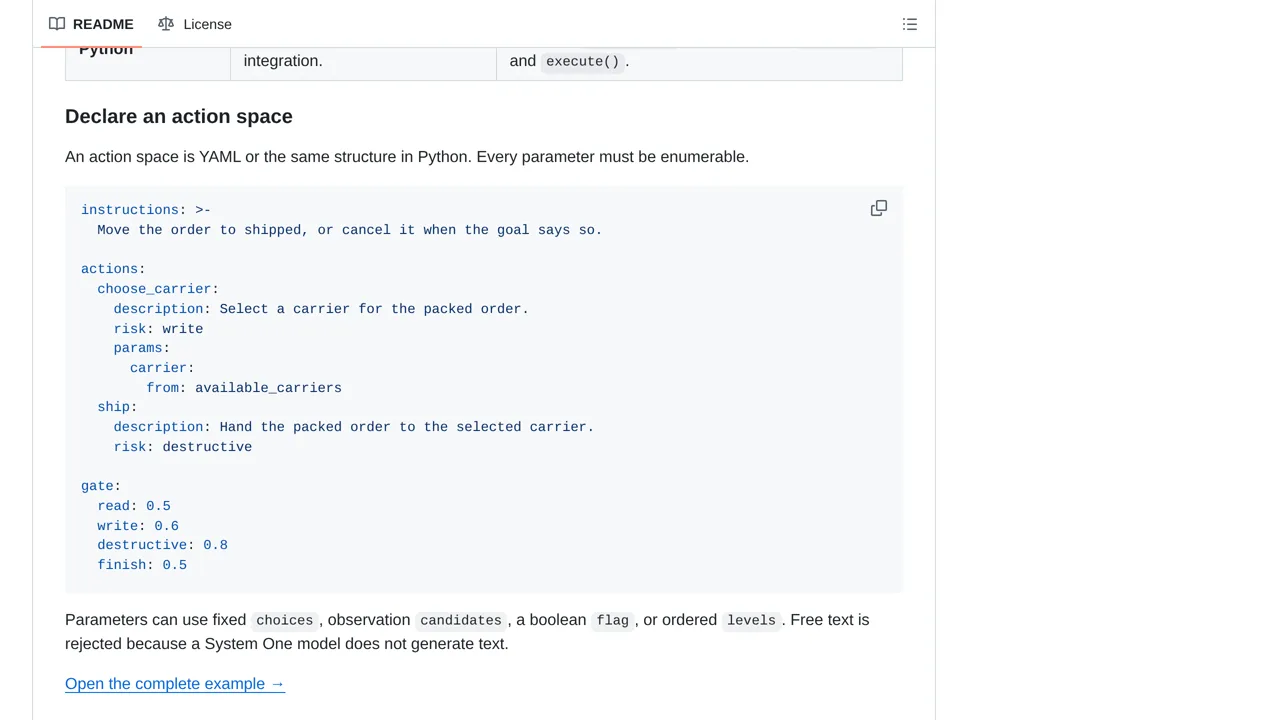The height and width of the screenshot is (720, 1280).
Task: Click 'Move the order to shipped' code line
Action: coord(350,230)
